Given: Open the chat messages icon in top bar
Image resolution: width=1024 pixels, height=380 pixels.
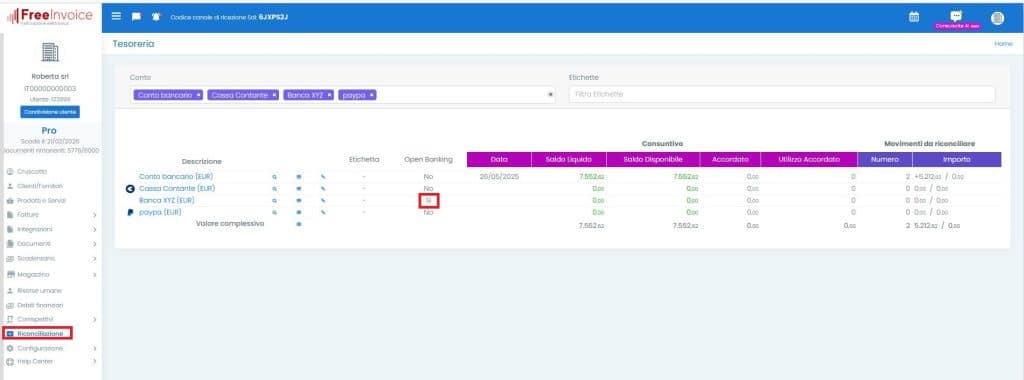Looking at the screenshot, I should (x=136, y=16).
